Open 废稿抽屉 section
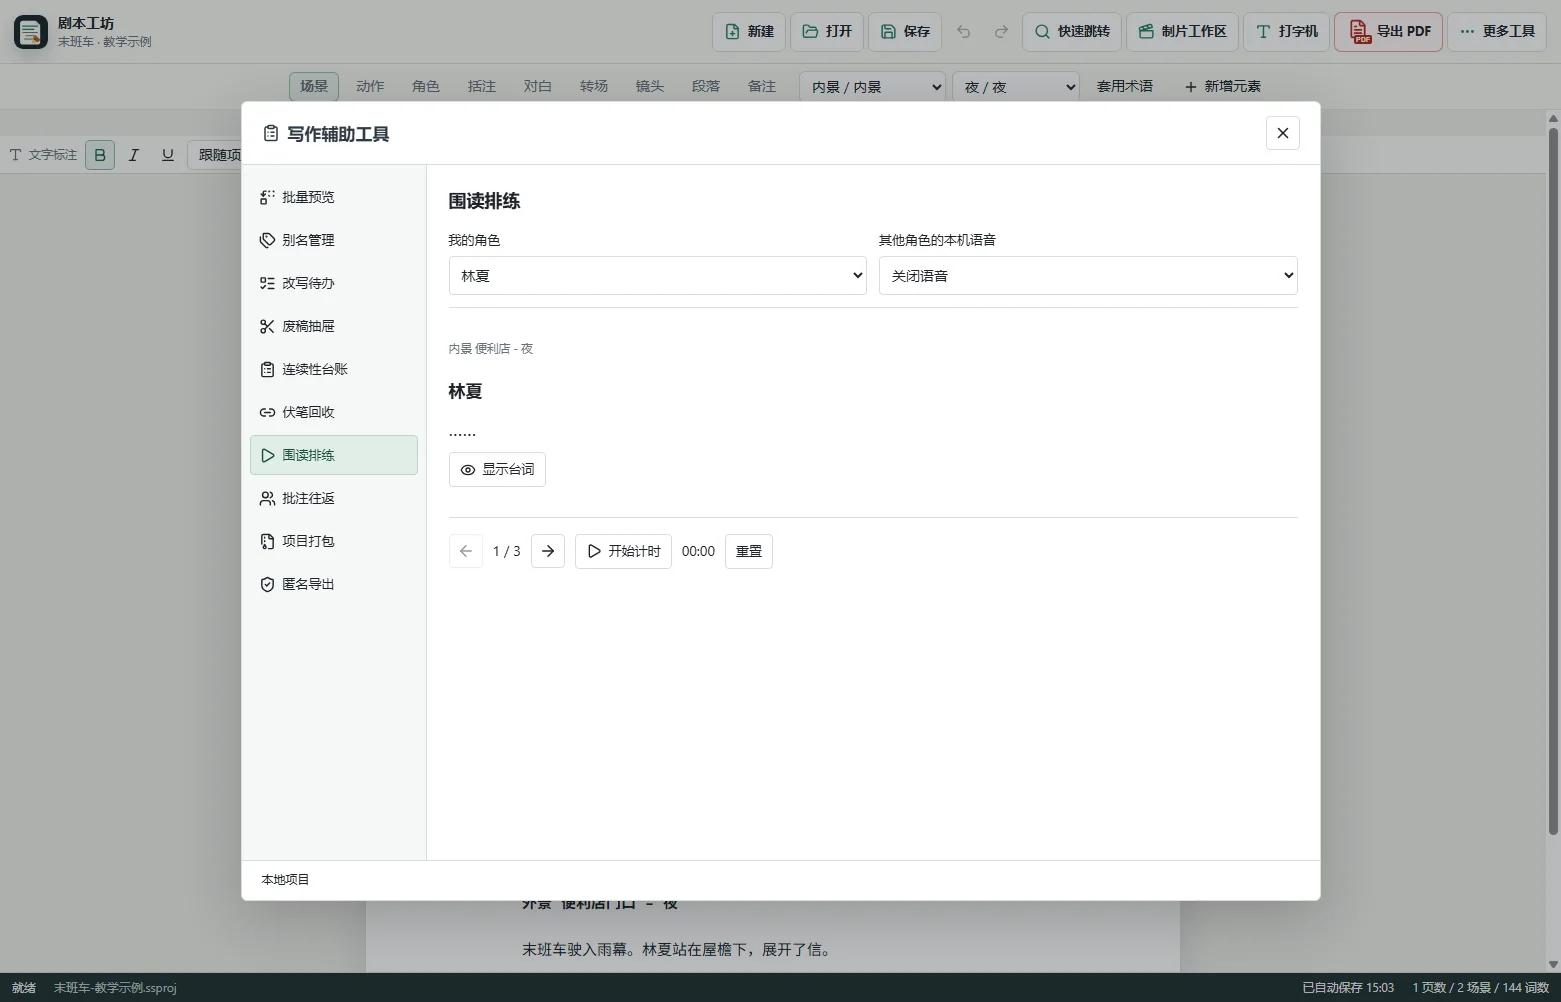The image size is (1561, 1002). [x=333, y=326]
